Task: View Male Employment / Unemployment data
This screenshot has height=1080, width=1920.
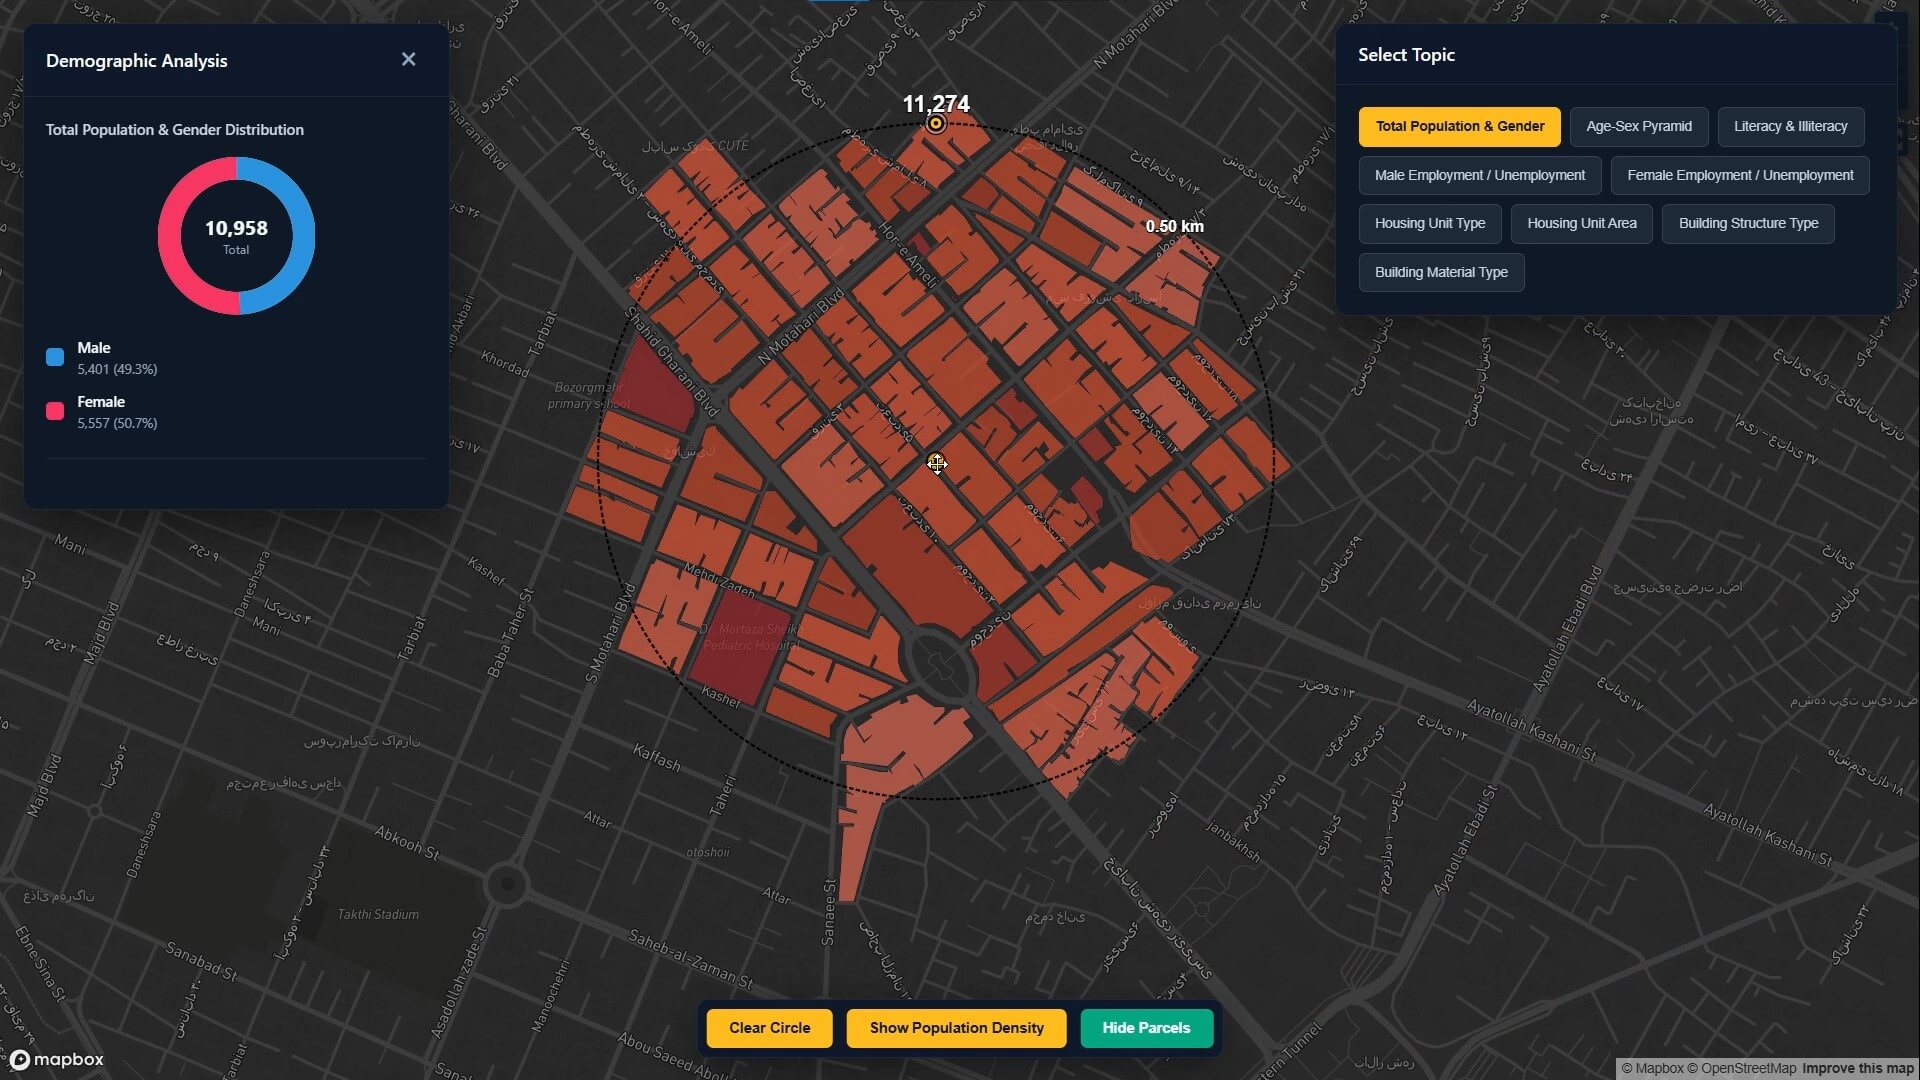Action: tap(1480, 175)
